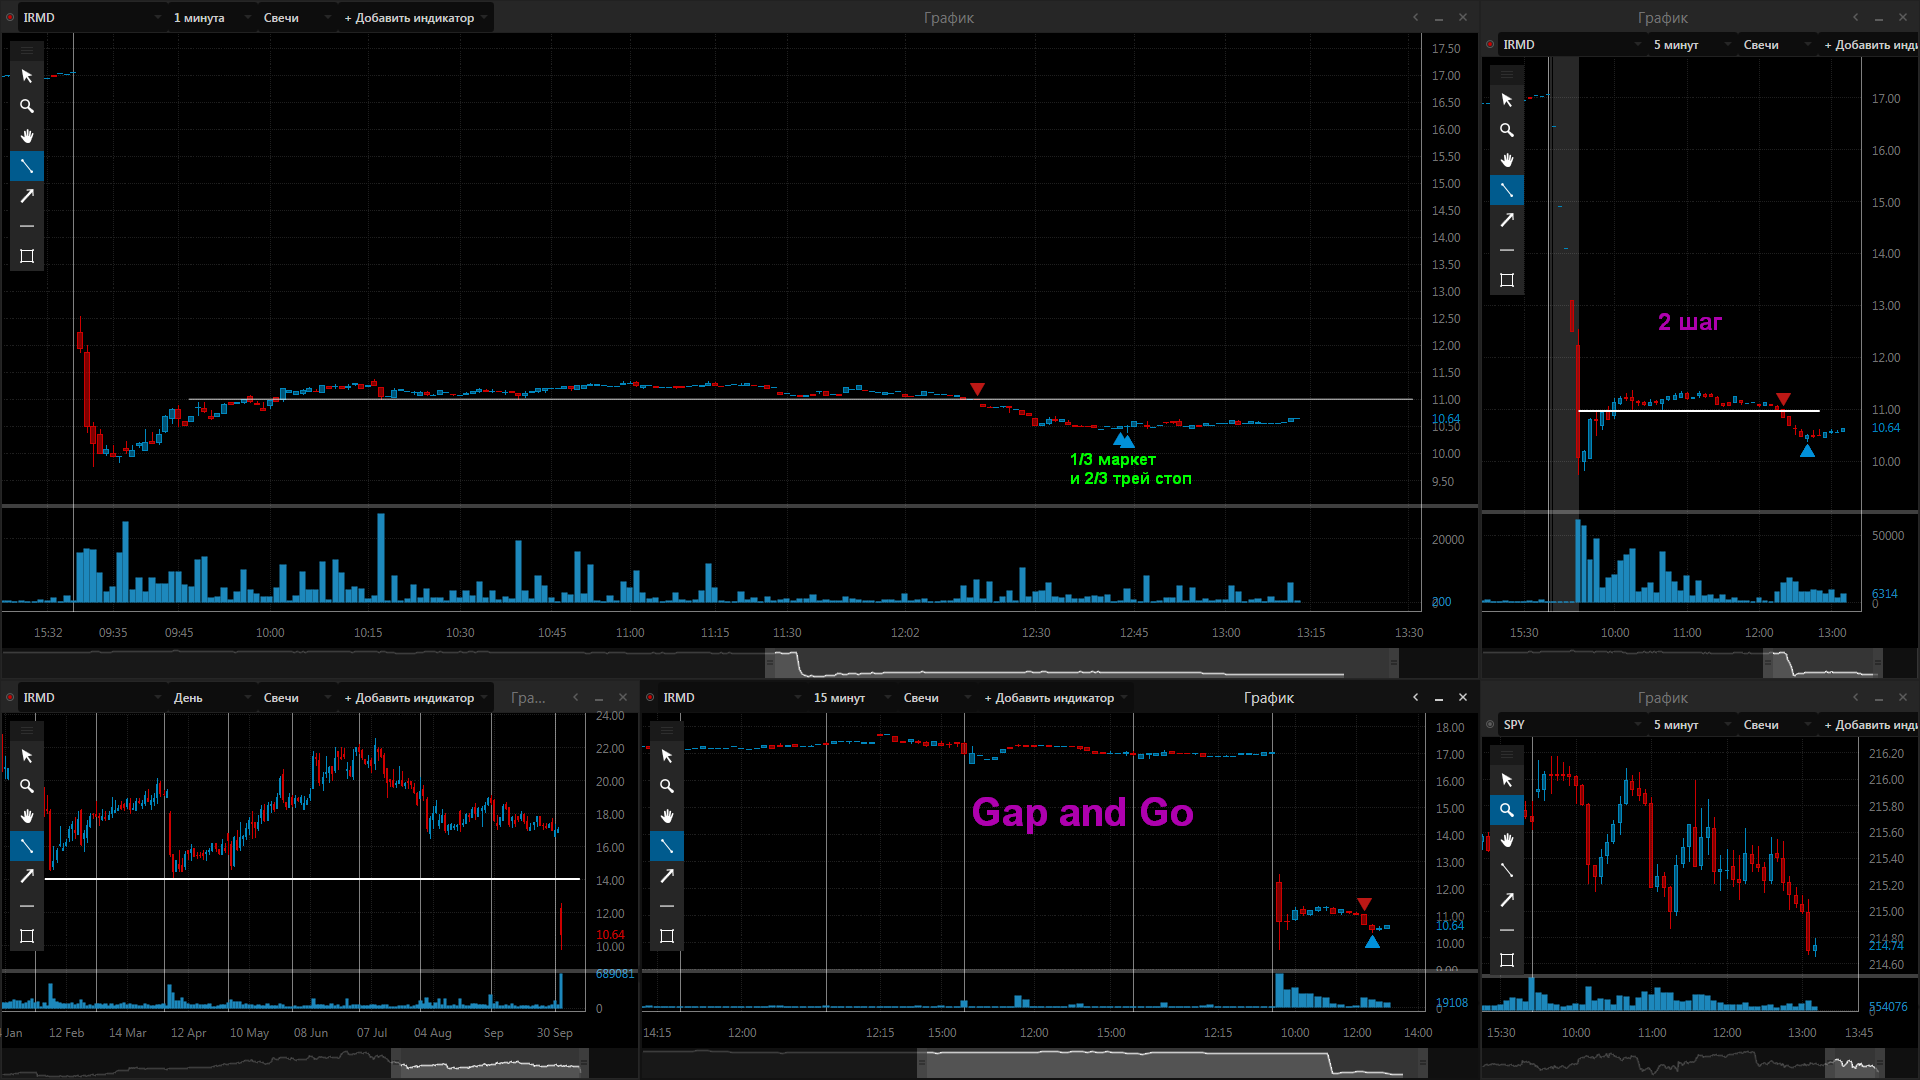This screenshot has height=1080, width=1920.
Task: Open the IRMD ticker dropdown in 1-minute chart
Action: tap(92, 18)
